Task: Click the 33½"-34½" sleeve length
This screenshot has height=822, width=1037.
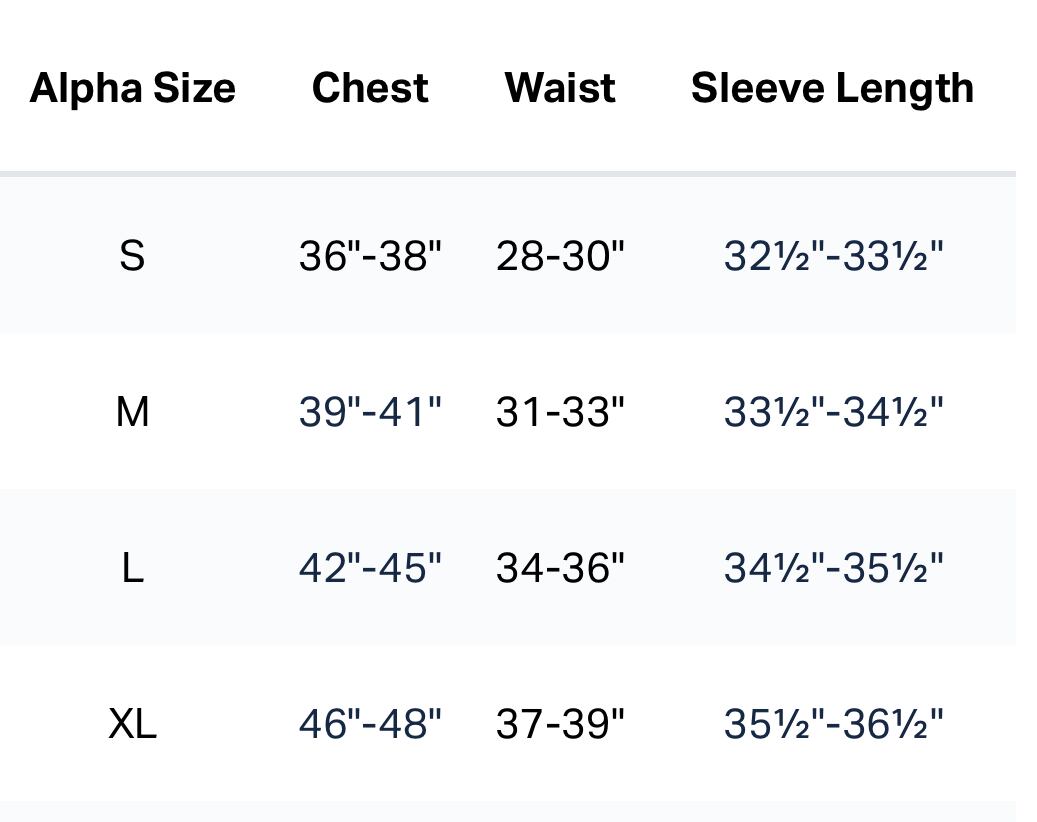Action: pos(833,412)
